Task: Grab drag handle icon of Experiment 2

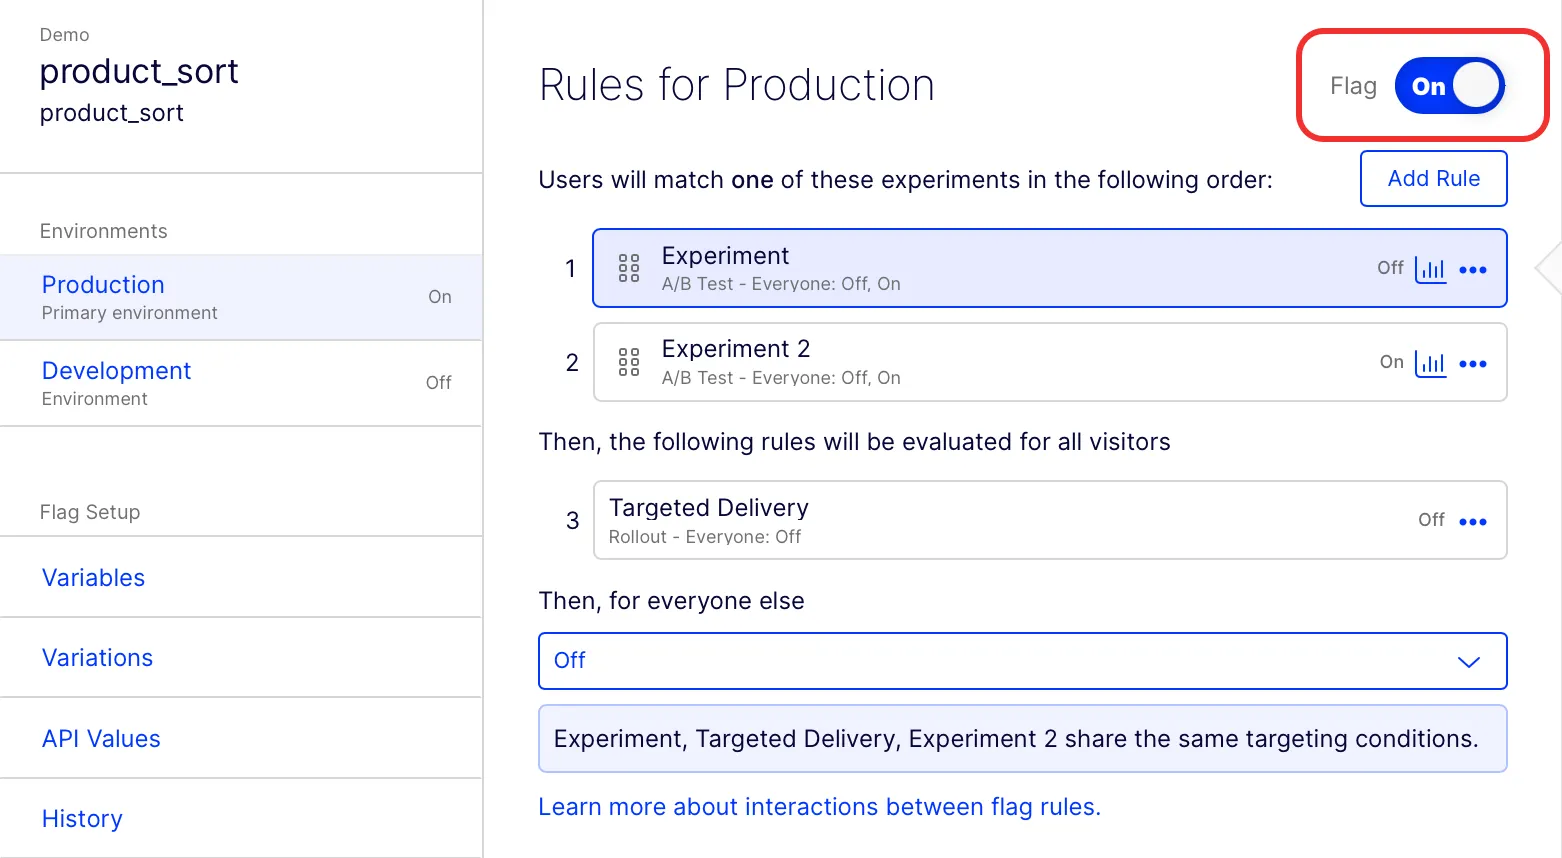Action: (629, 362)
